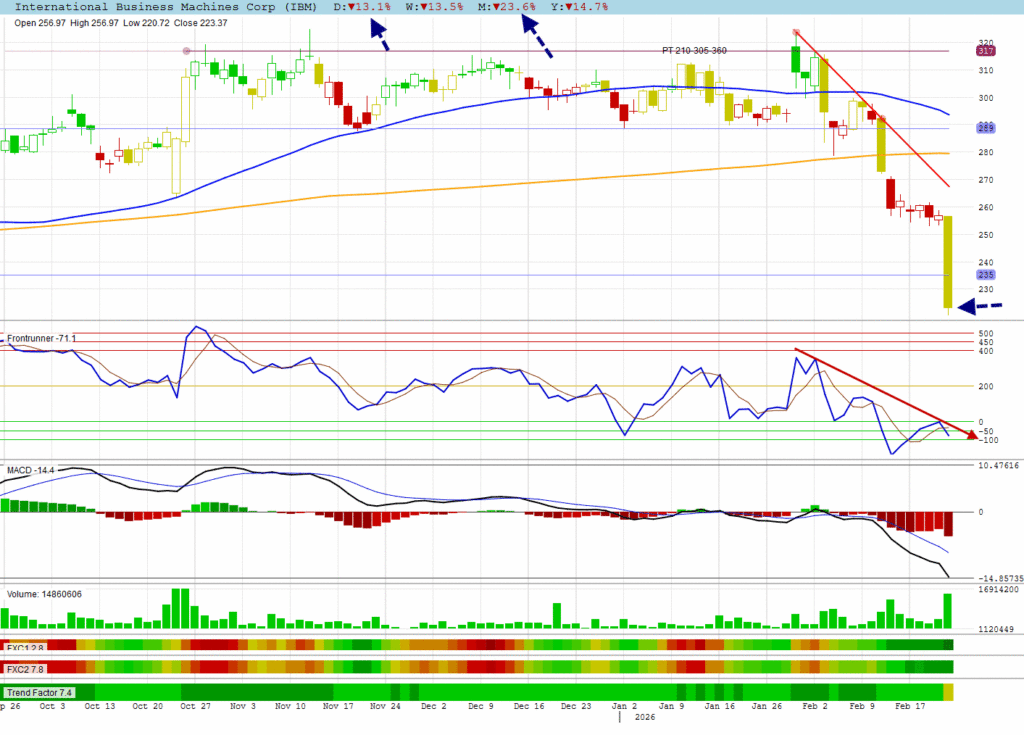Image resolution: width=1024 pixels, height=735 pixels.
Task: Open the FXC1 2.8 indicator label
Action: (x=24, y=646)
